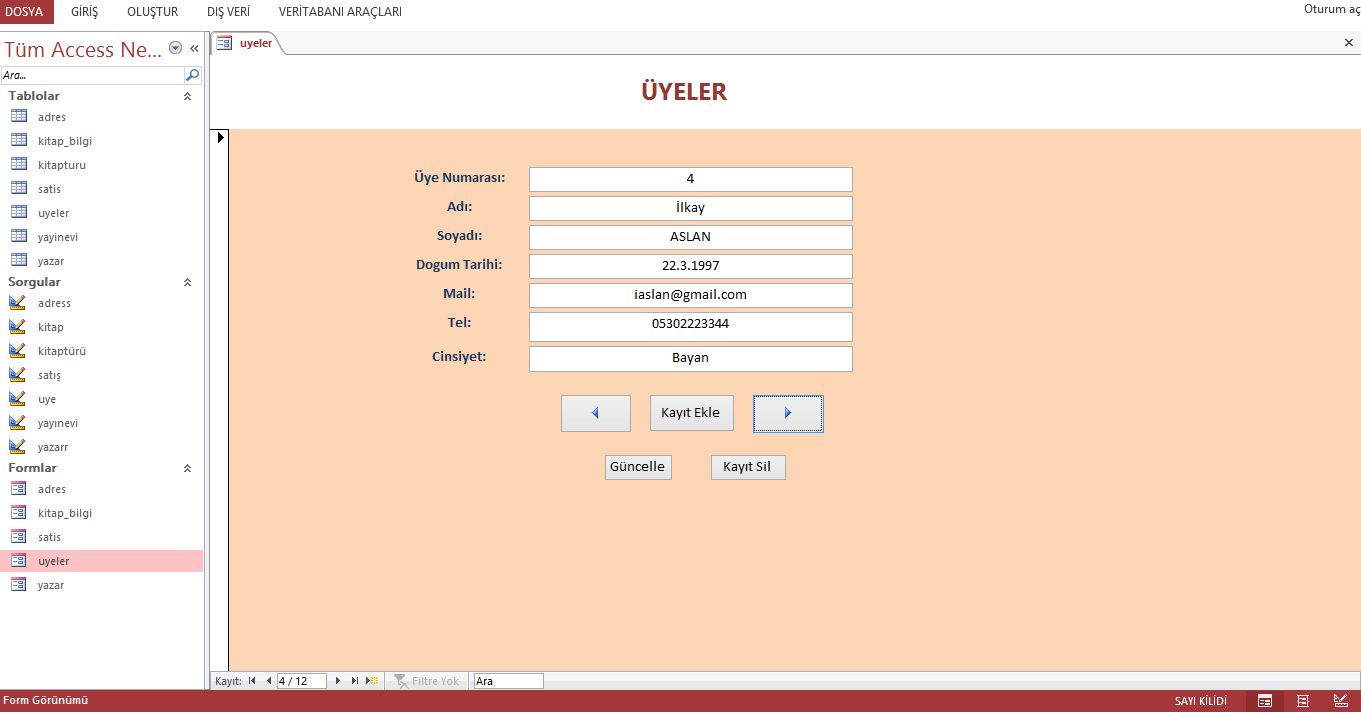Switch to Design View in status bar
This screenshot has width=1361, height=712.
click(x=1340, y=701)
